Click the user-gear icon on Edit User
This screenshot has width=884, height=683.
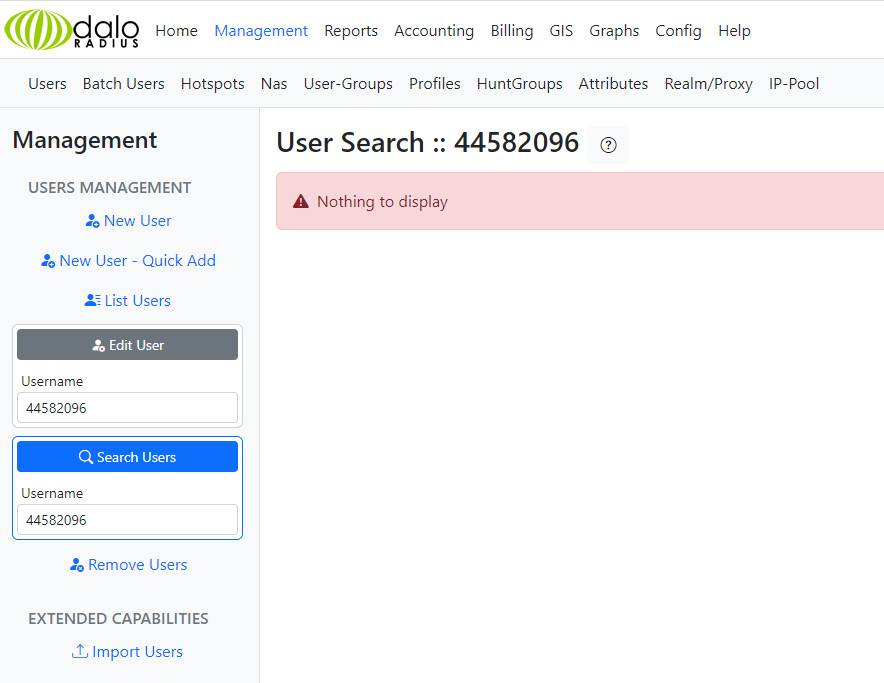click(x=99, y=345)
